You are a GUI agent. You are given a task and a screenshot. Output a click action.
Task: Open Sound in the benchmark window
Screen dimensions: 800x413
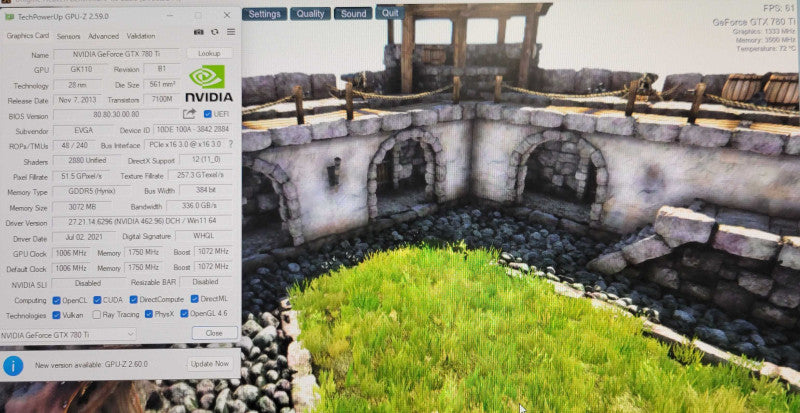[353, 14]
